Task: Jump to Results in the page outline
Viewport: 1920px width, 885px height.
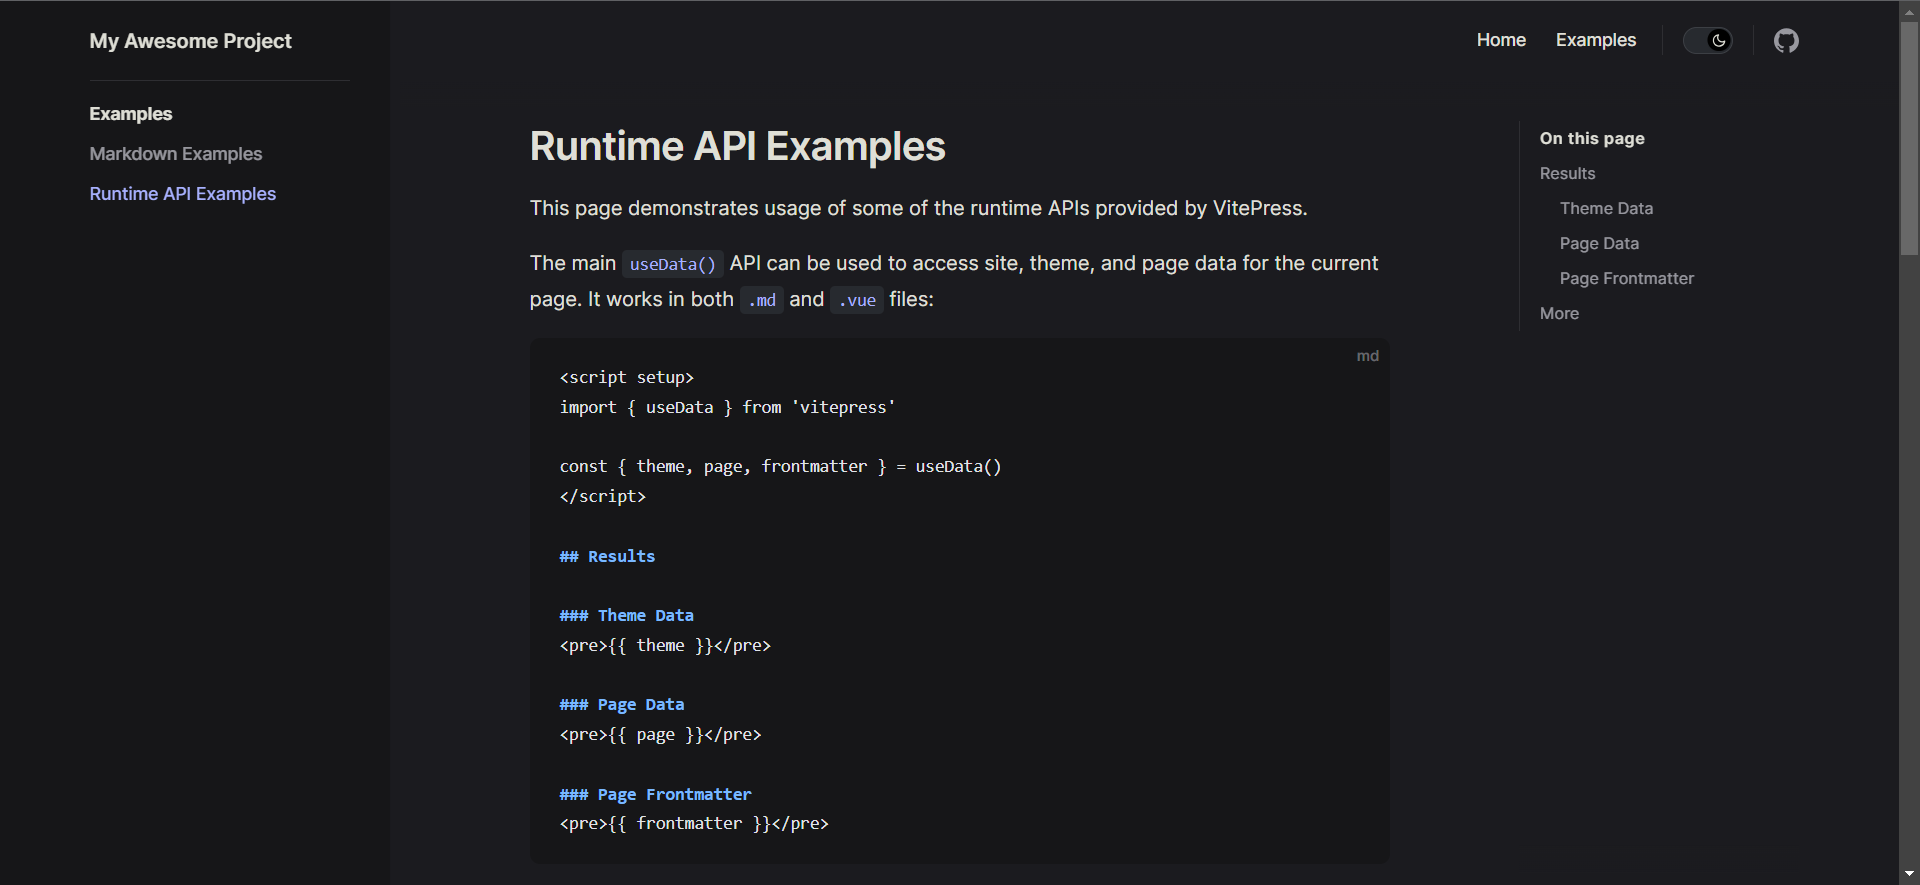Action: coord(1567,173)
